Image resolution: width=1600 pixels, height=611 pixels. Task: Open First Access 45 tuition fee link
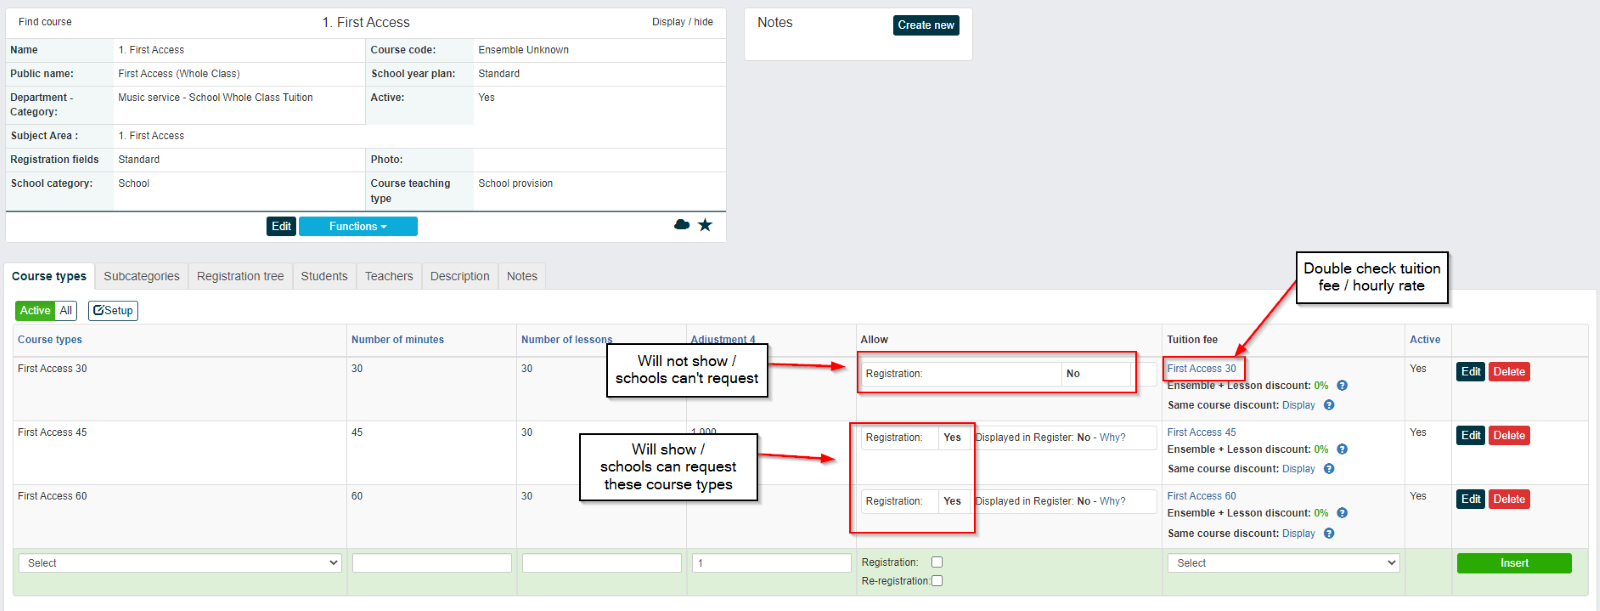click(x=1201, y=432)
